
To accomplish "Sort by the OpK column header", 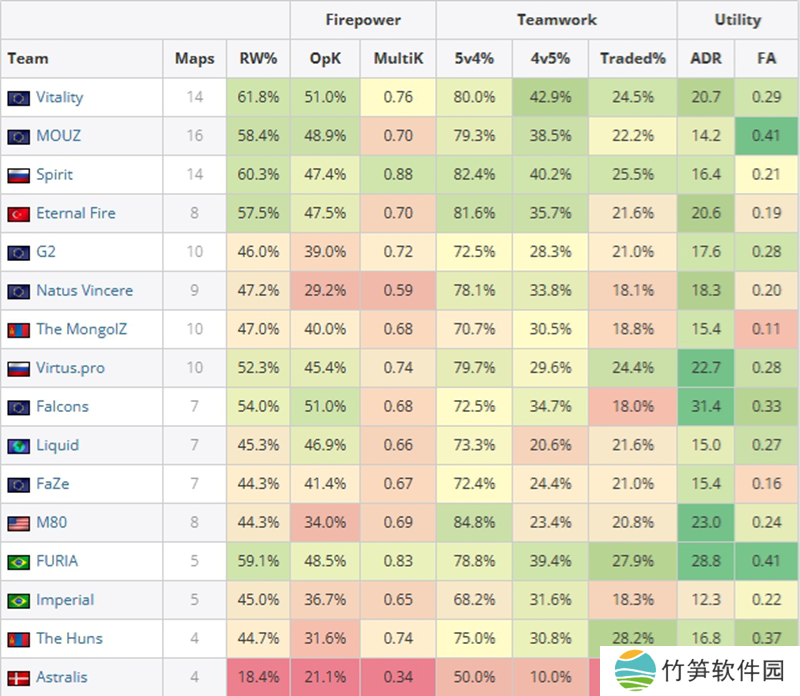I will click(325, 59).
